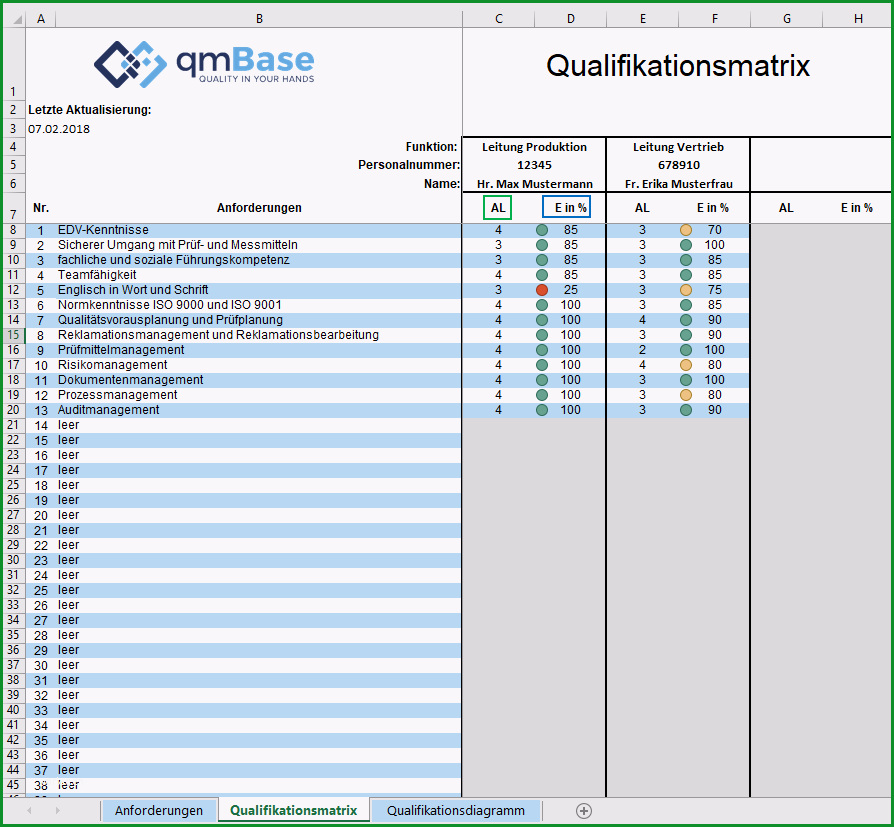Select column D header

[x=571, y=19]
